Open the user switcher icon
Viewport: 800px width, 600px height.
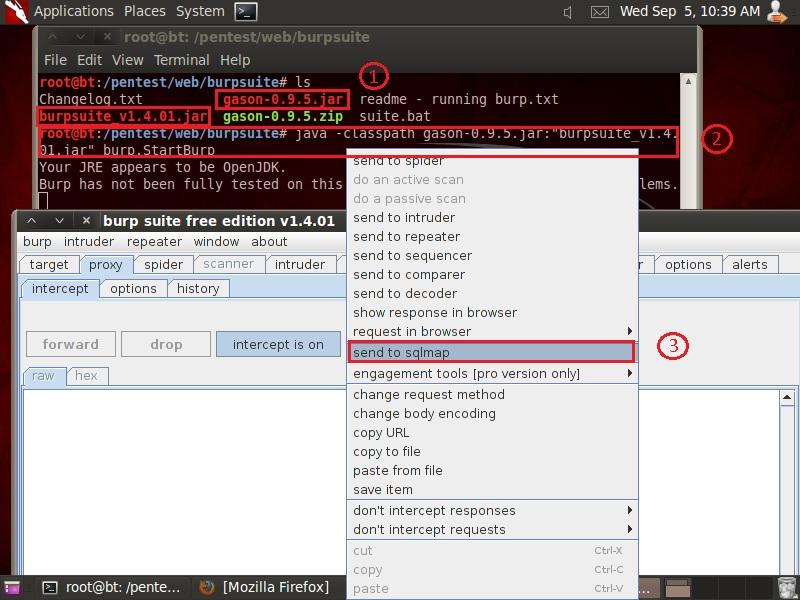777,11
